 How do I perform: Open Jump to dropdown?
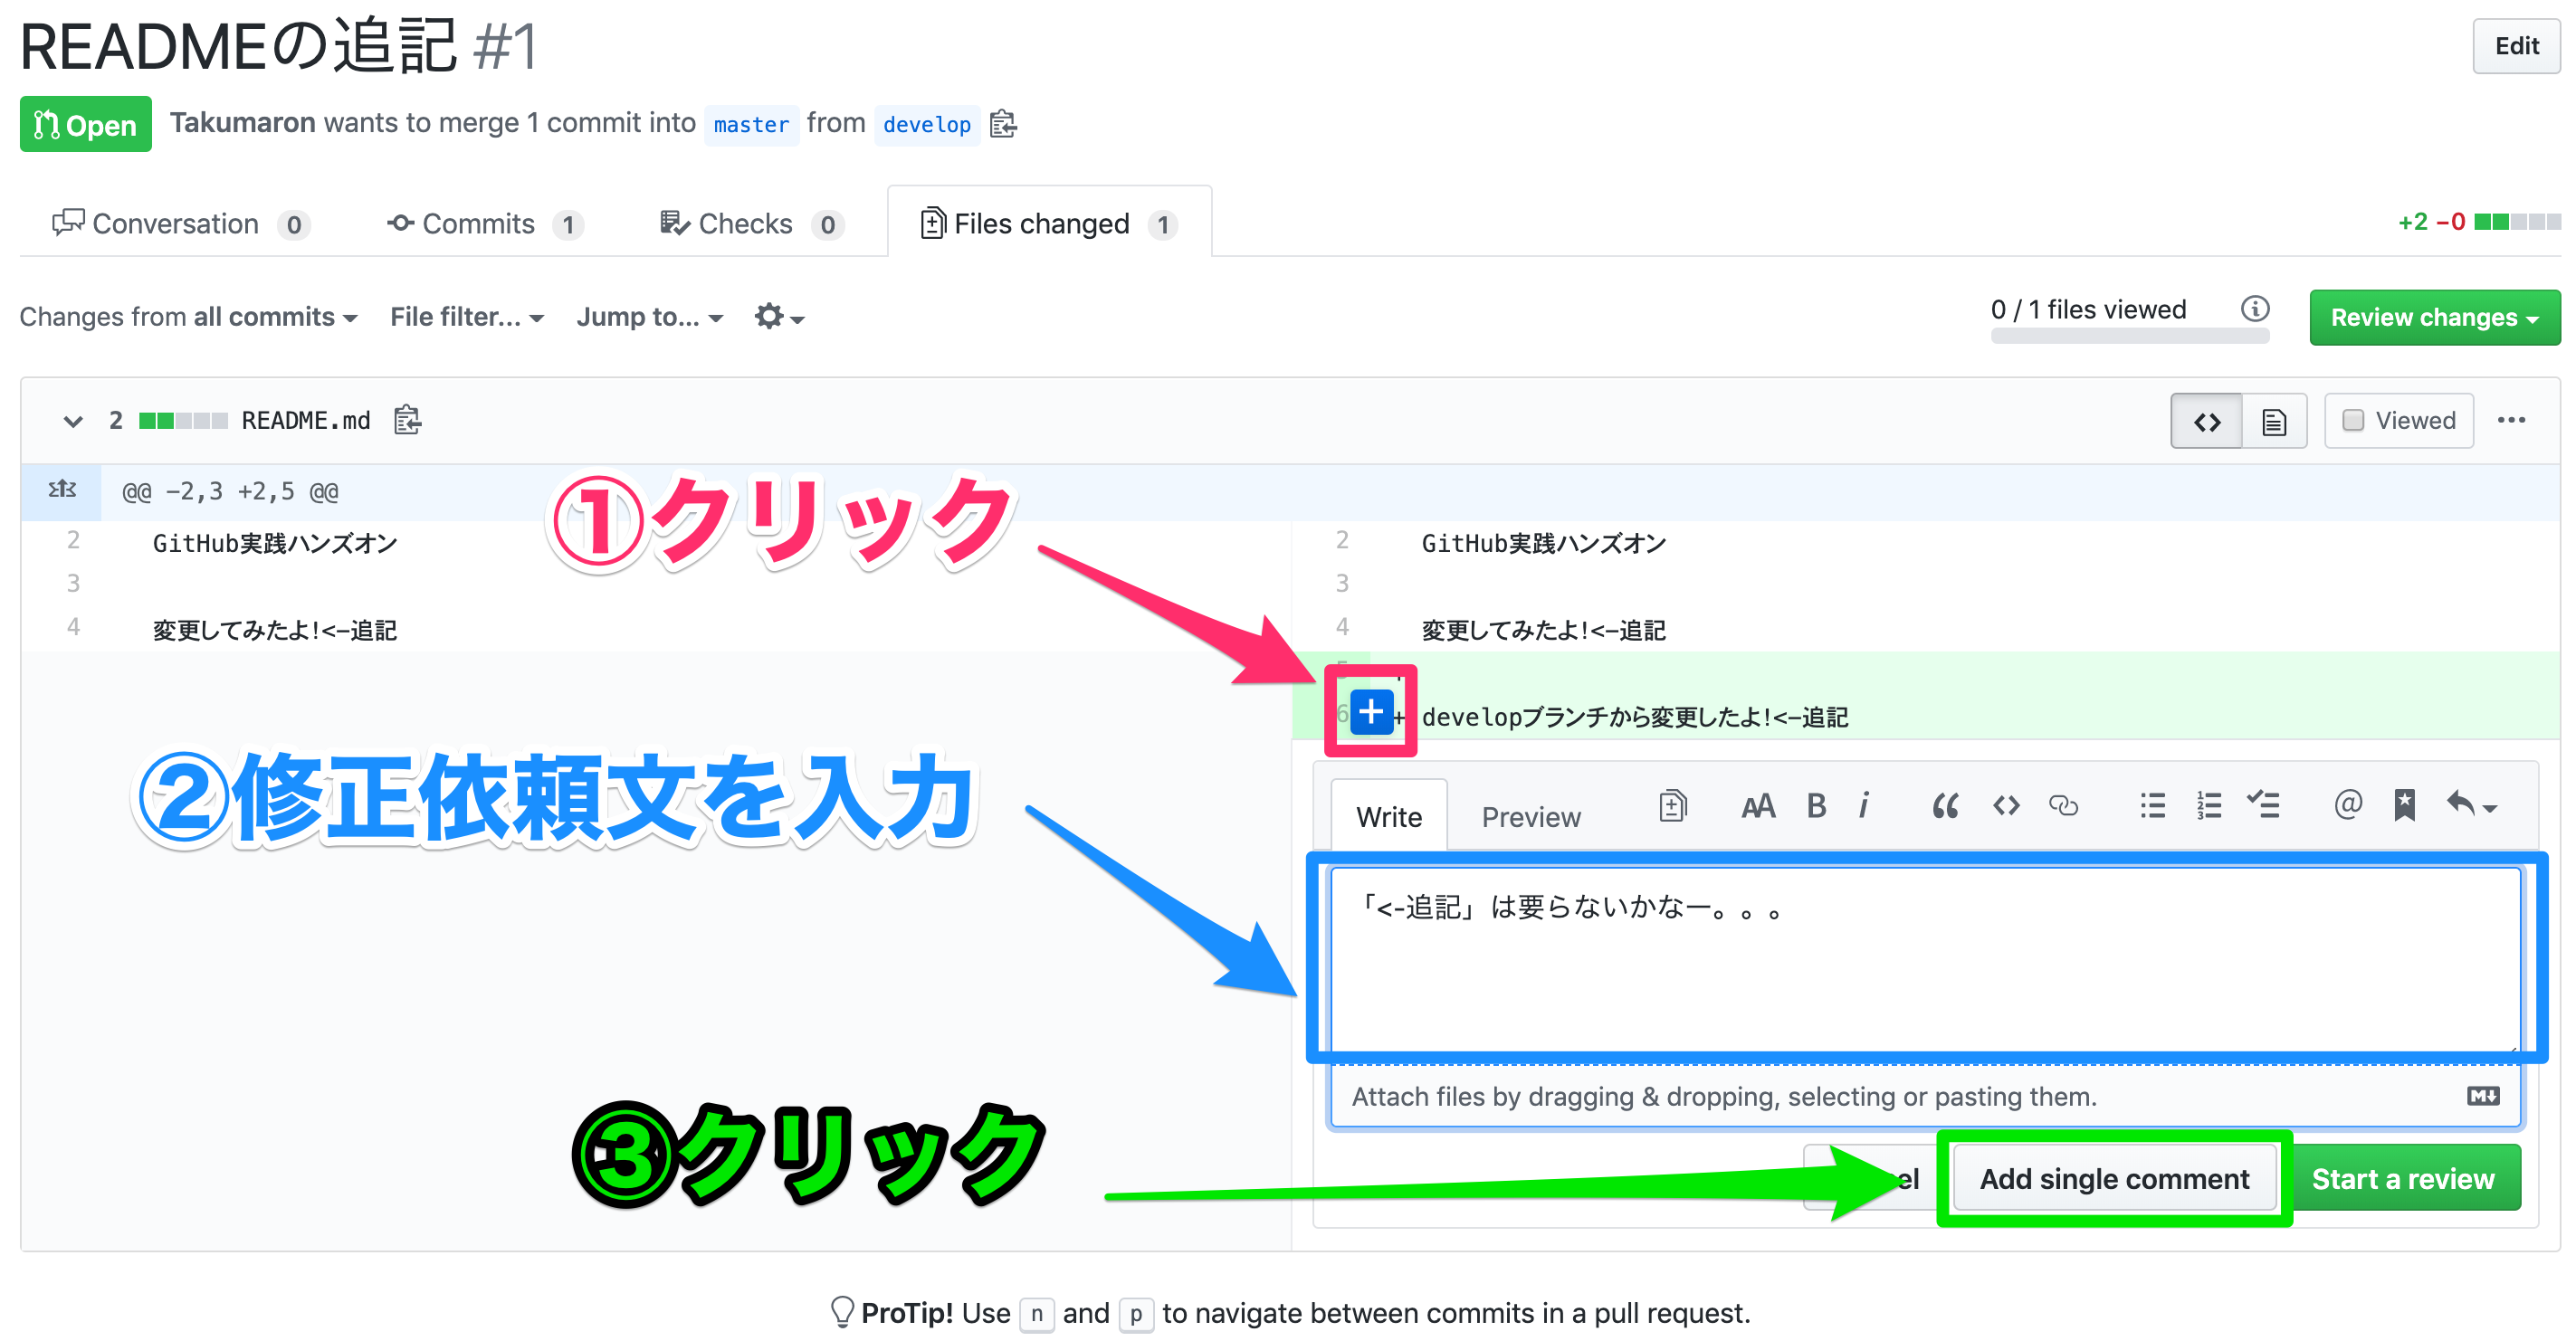[649, 317]
